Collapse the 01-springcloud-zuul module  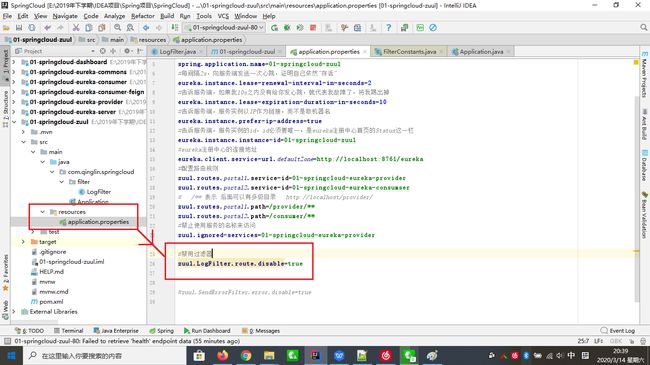coord(14,122)
